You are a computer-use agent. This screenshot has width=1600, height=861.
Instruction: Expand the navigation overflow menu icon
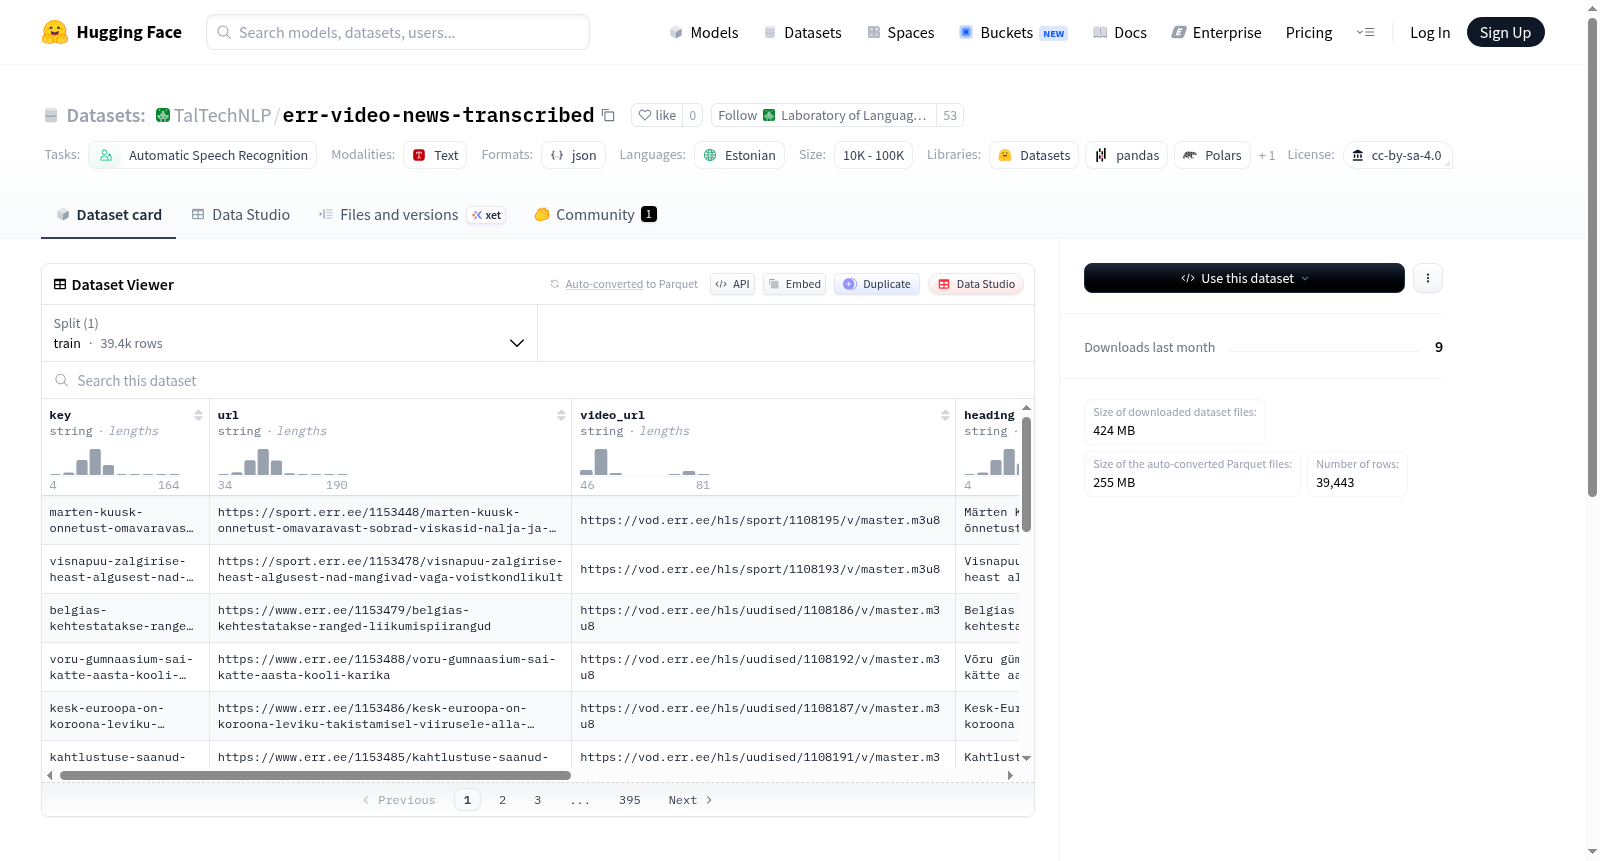click(x=1365, y=32)
